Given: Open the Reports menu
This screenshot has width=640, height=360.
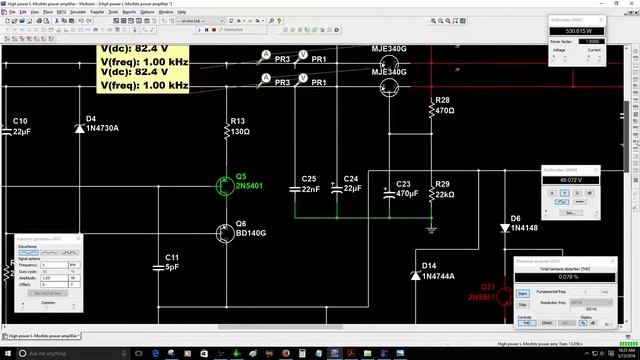Looking at the screenshot, I should point(129,12).
